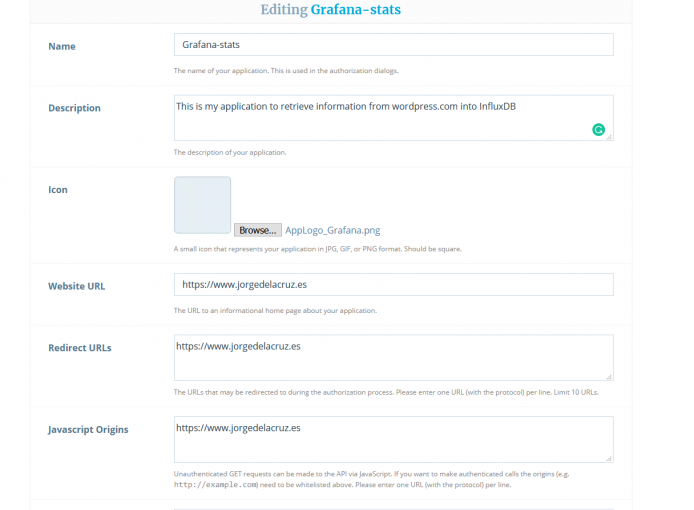This screenshot has height=510, width=694.
Task: Click the Javascript Origins text area
Action: click(x=393, y=440)
